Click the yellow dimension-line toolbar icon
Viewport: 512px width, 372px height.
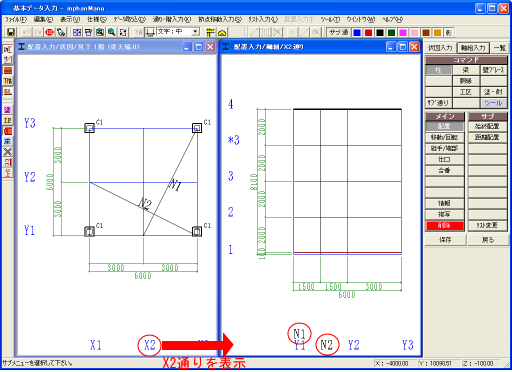pyautogui.click(x=210, y=32)
